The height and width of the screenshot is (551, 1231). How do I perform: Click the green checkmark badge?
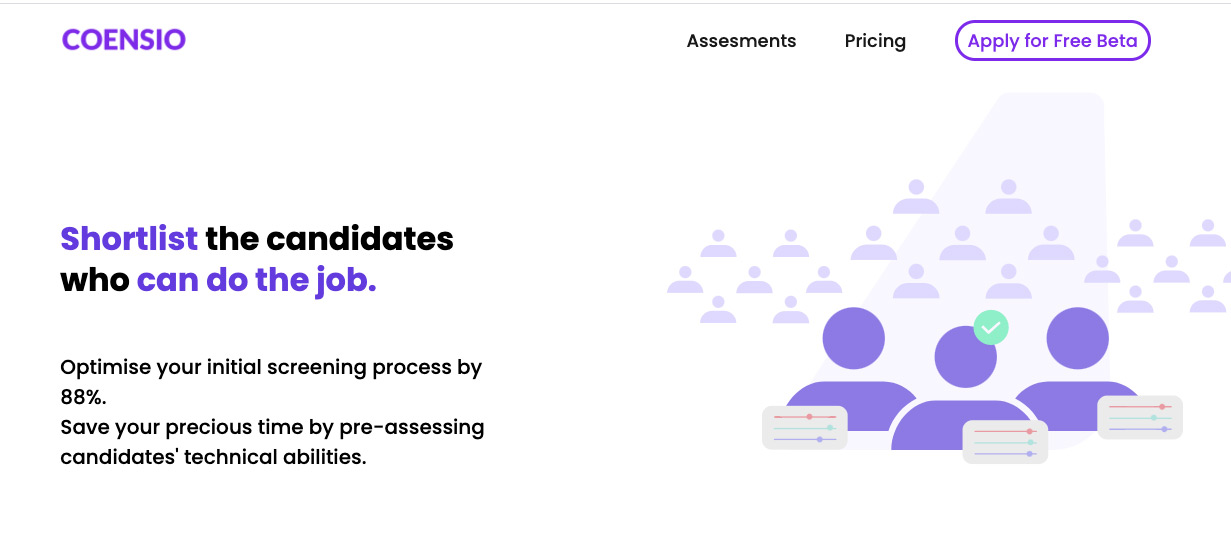(x=990, y=327)
